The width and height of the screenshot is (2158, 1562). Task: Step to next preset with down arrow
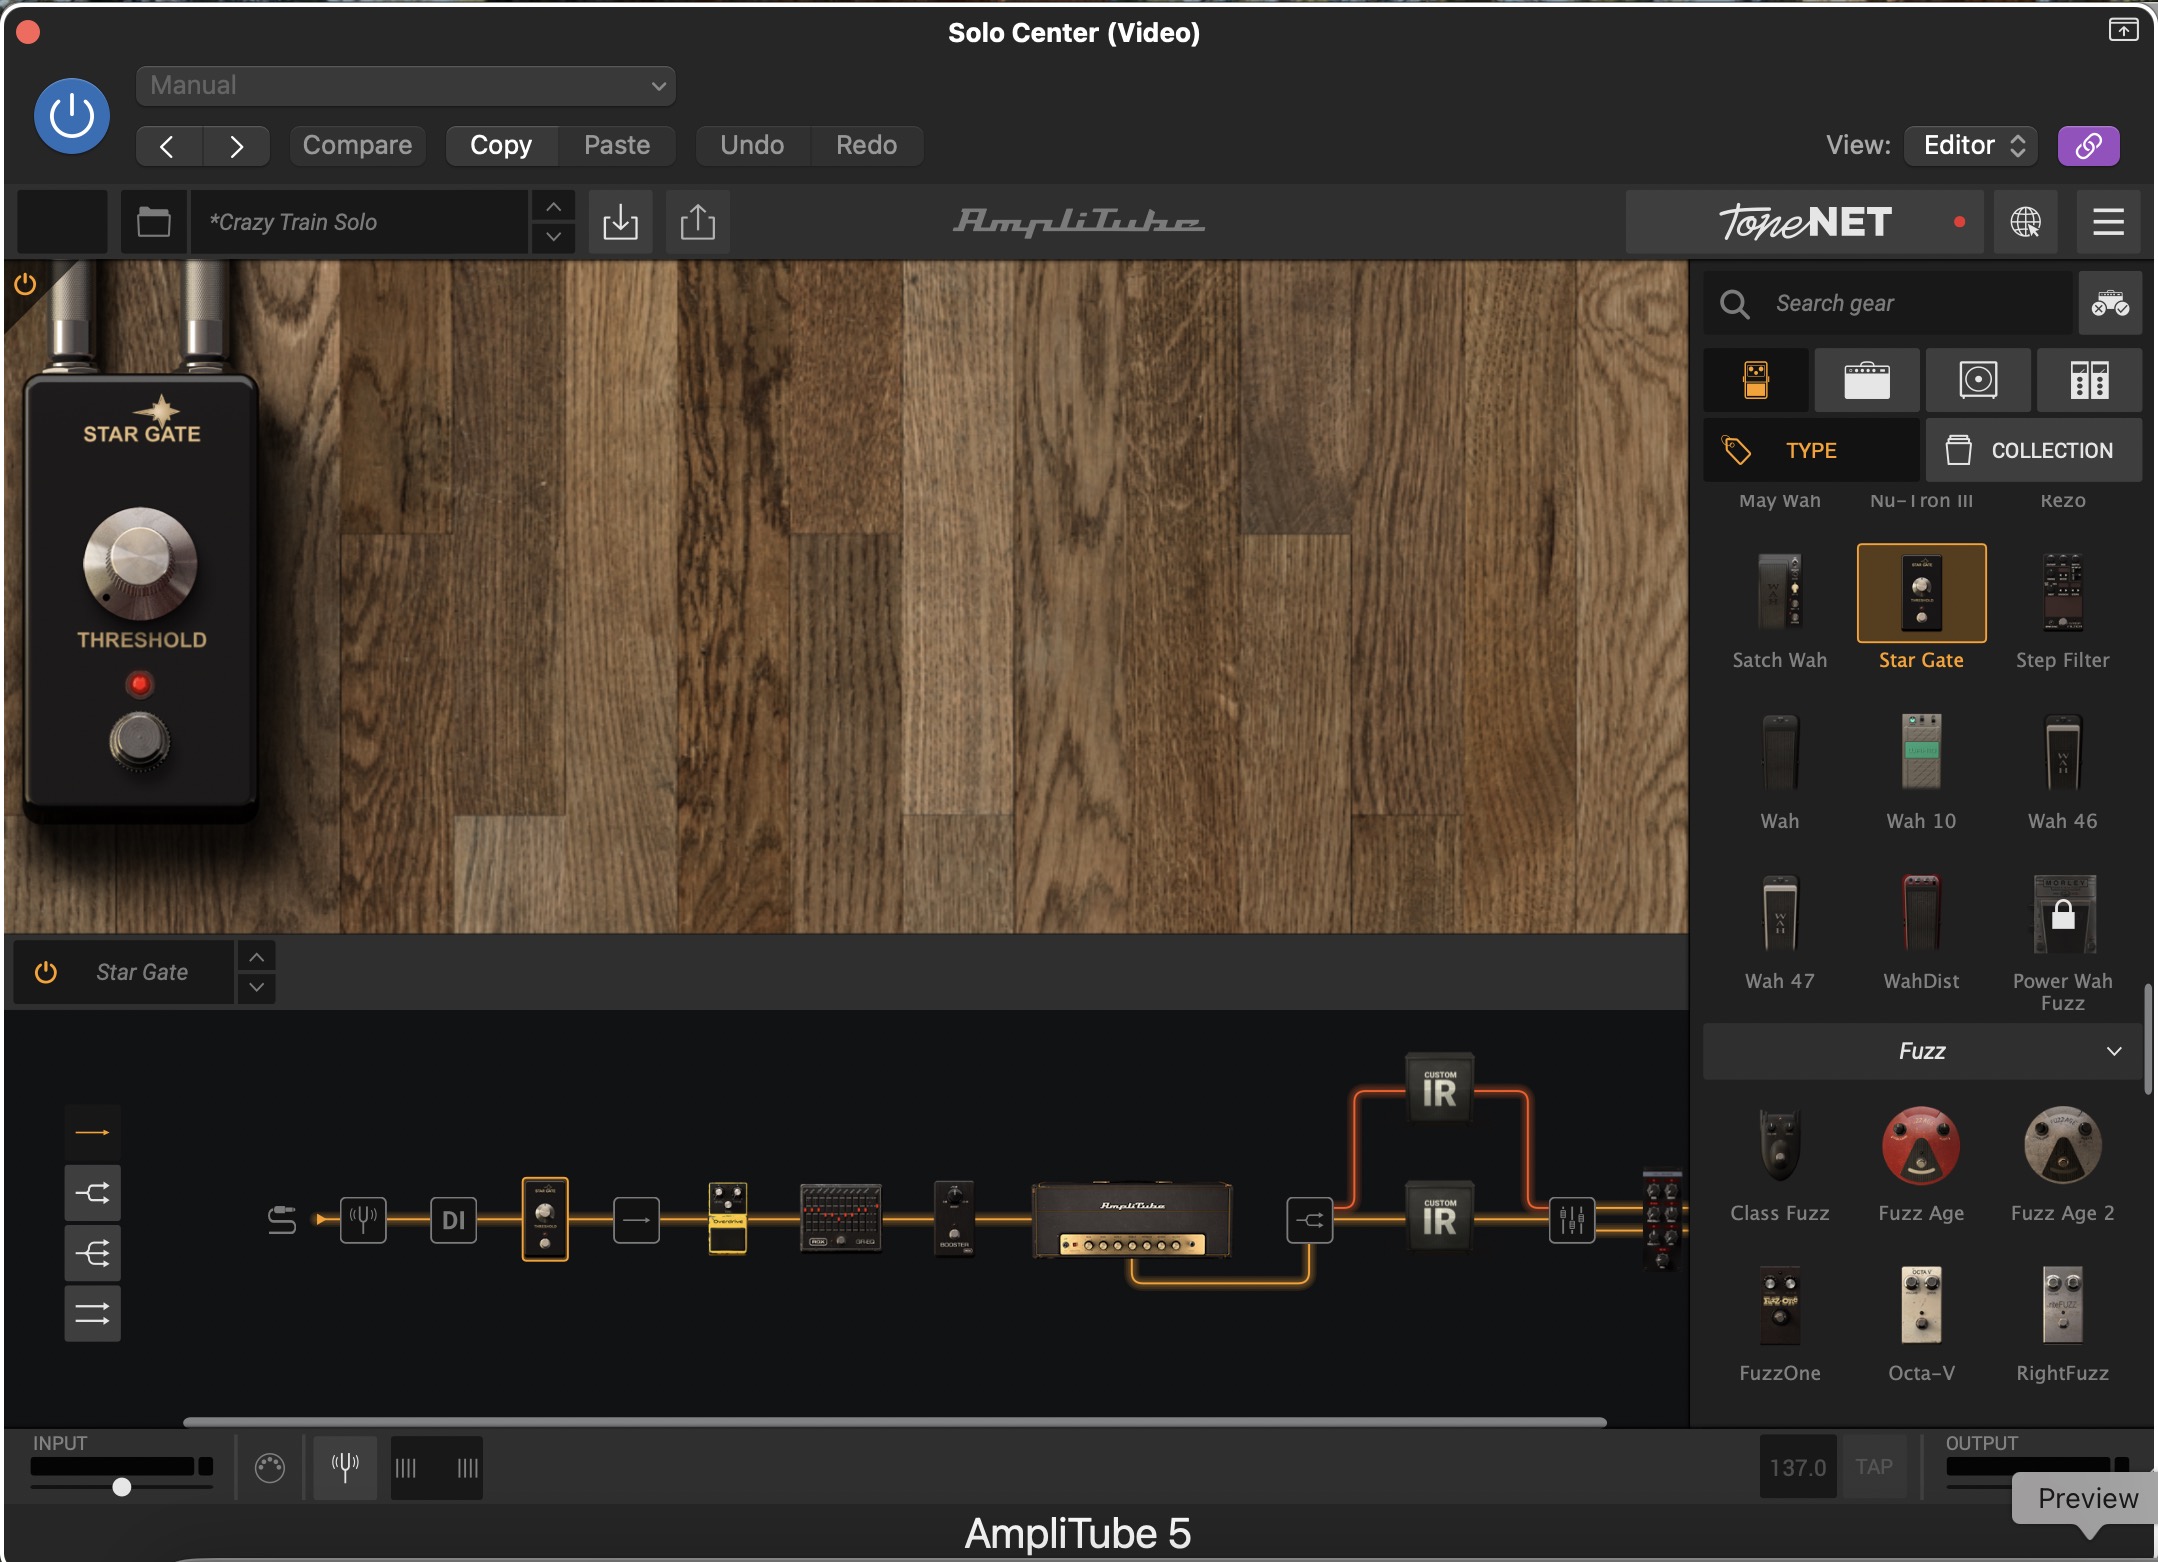(x=553, y=238)
